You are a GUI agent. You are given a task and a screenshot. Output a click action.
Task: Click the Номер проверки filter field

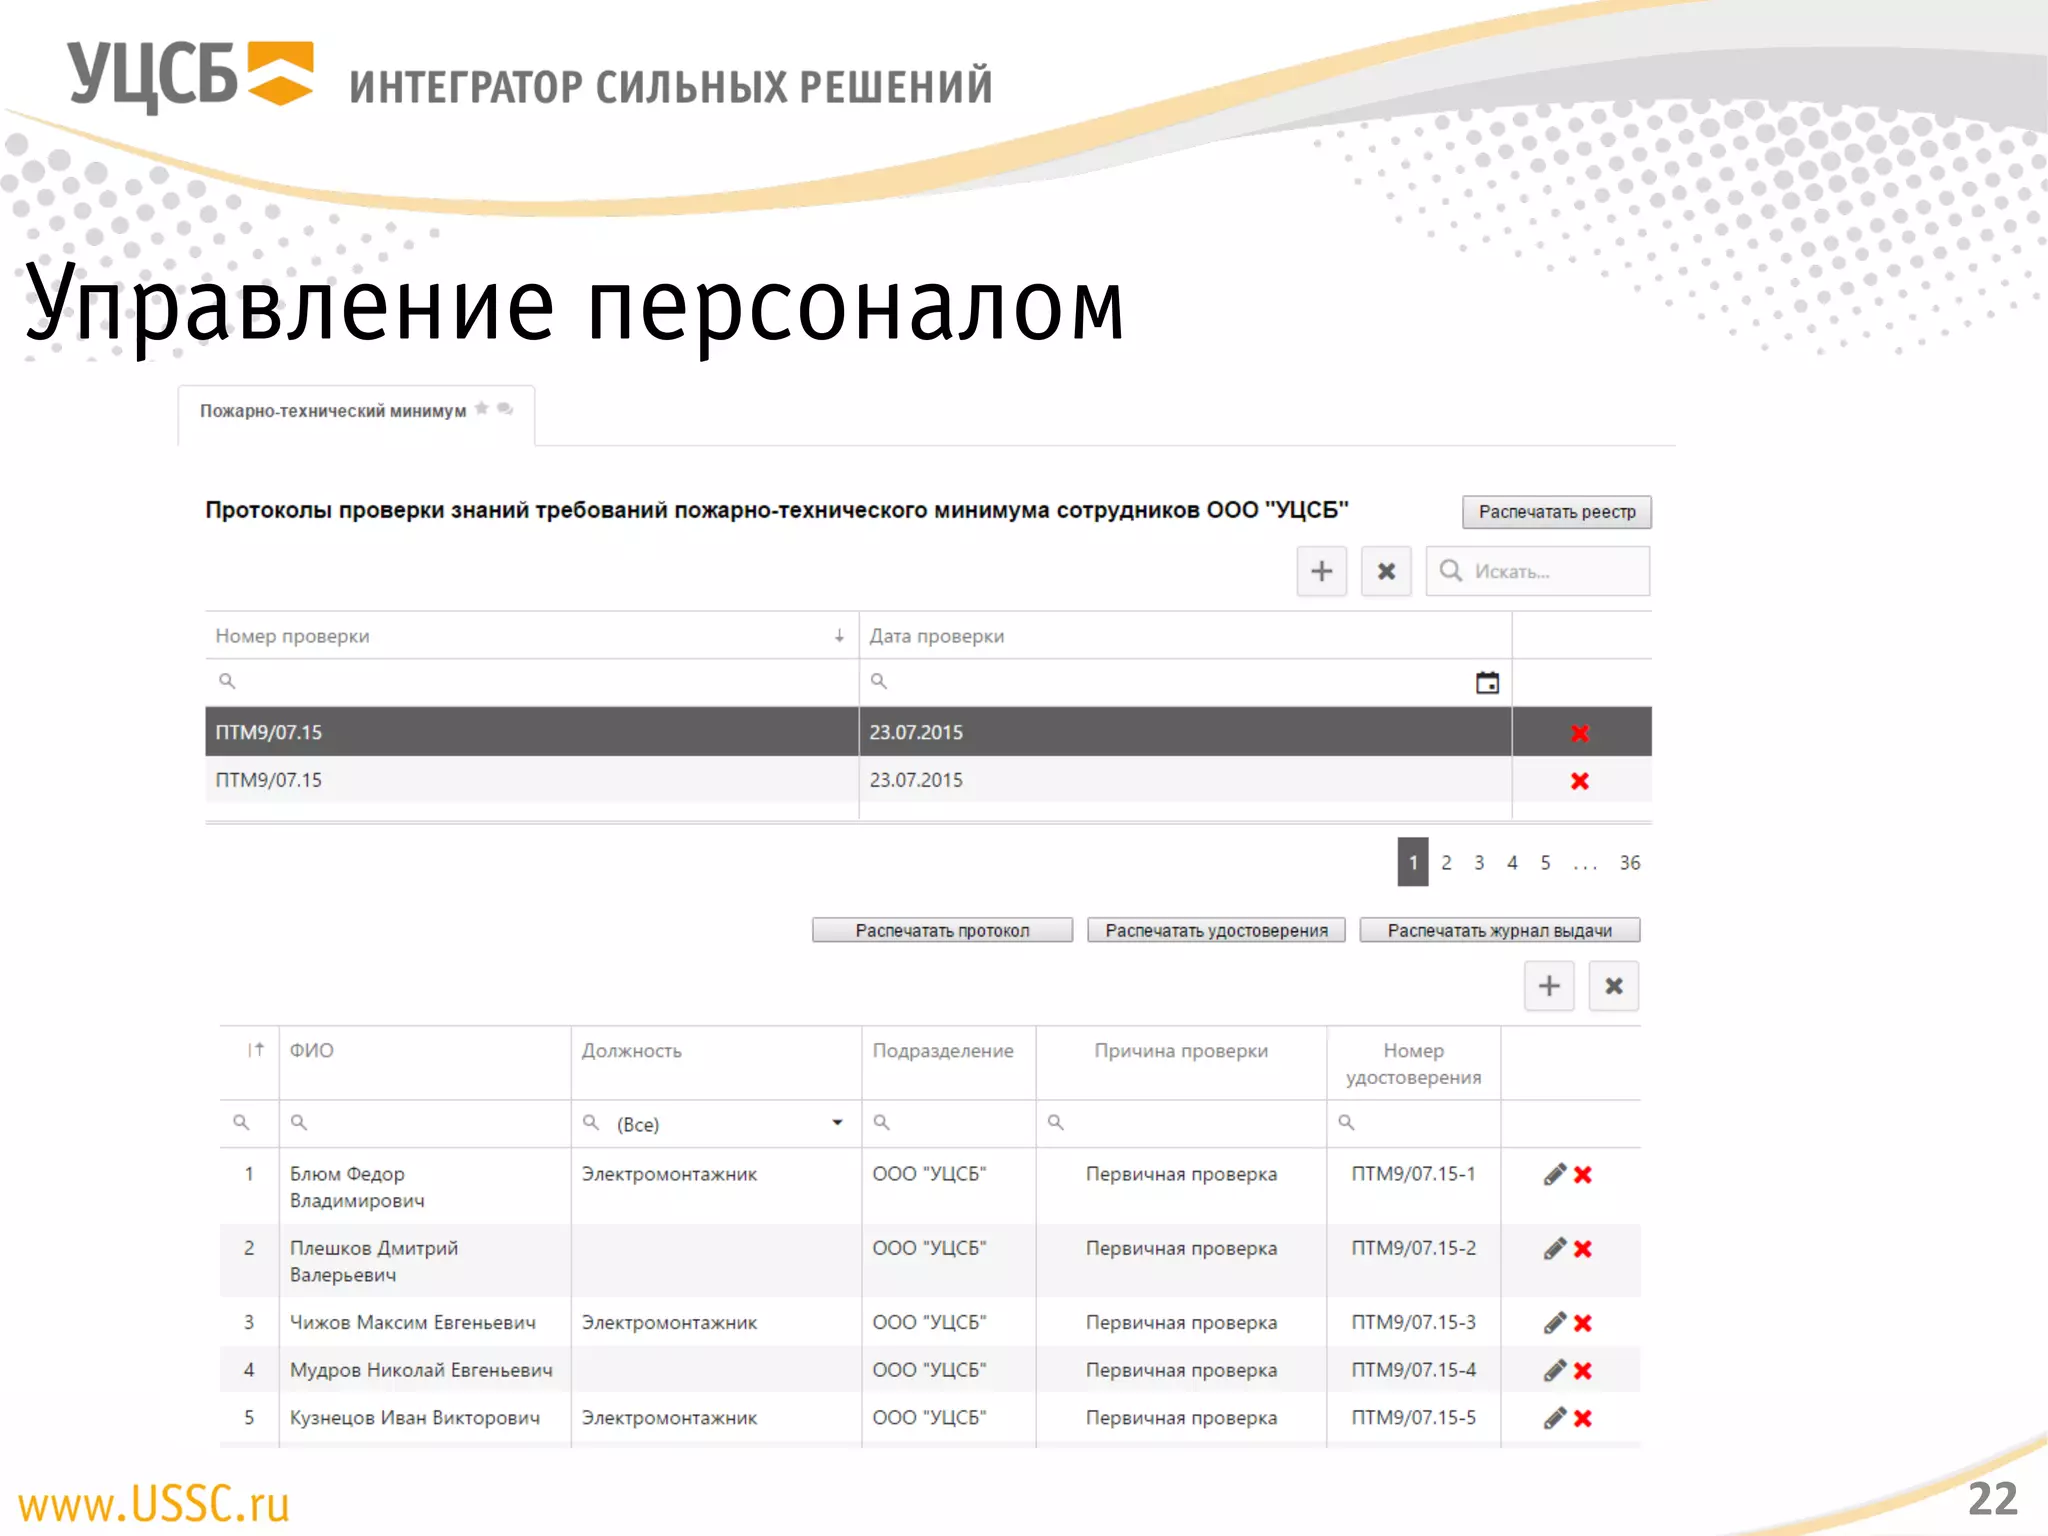(532, 682)
